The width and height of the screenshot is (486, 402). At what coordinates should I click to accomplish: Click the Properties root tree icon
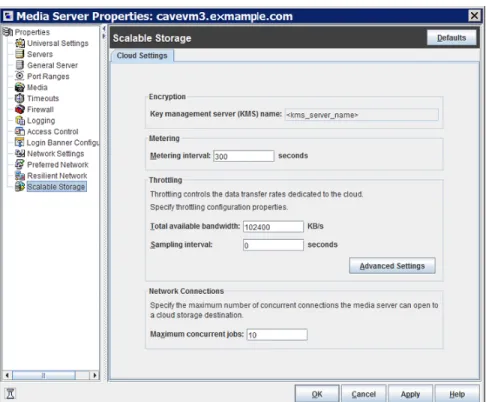pos(8,32)
